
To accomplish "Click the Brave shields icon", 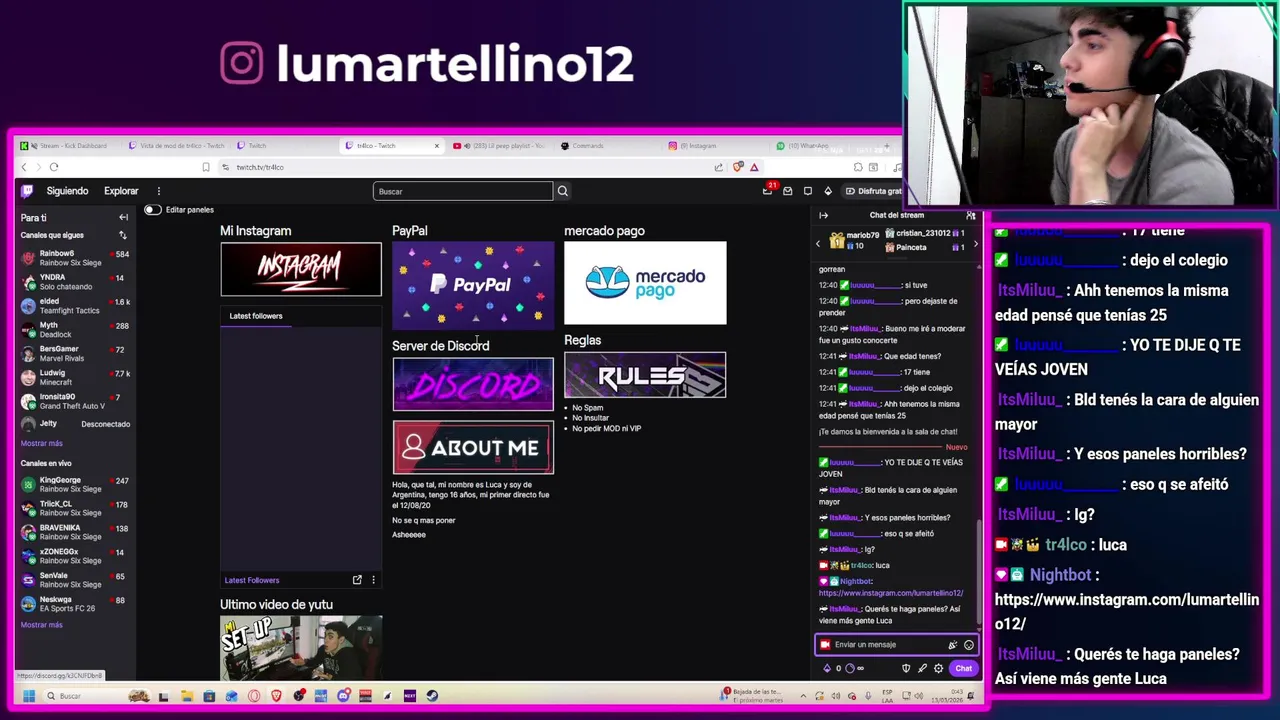I will [738, 167].
